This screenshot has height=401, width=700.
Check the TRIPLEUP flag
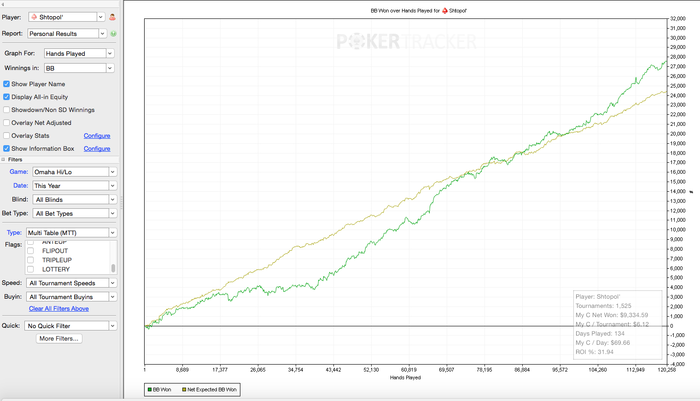pyautogui.click(x=30, y=260)
